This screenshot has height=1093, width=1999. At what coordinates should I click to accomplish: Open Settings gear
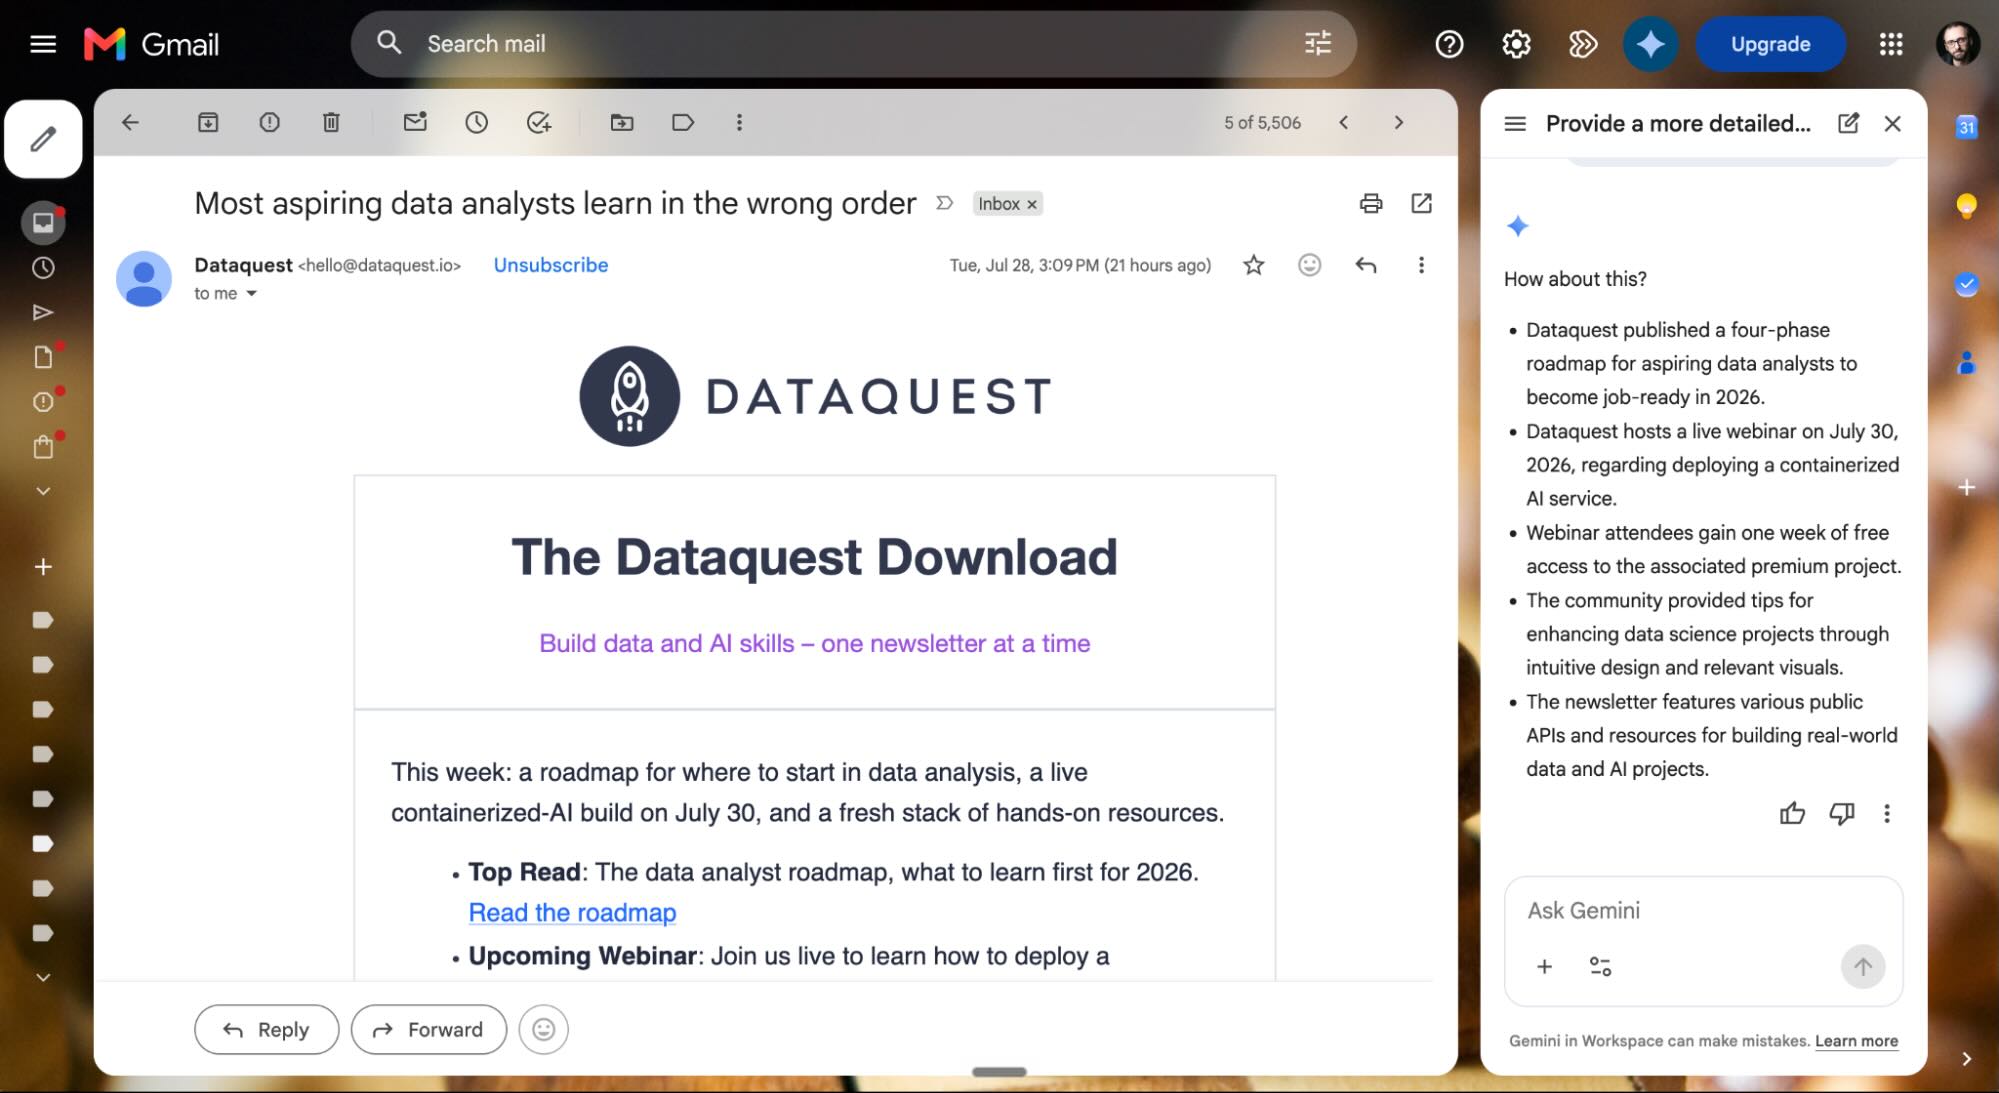[x=1516, y=44]
